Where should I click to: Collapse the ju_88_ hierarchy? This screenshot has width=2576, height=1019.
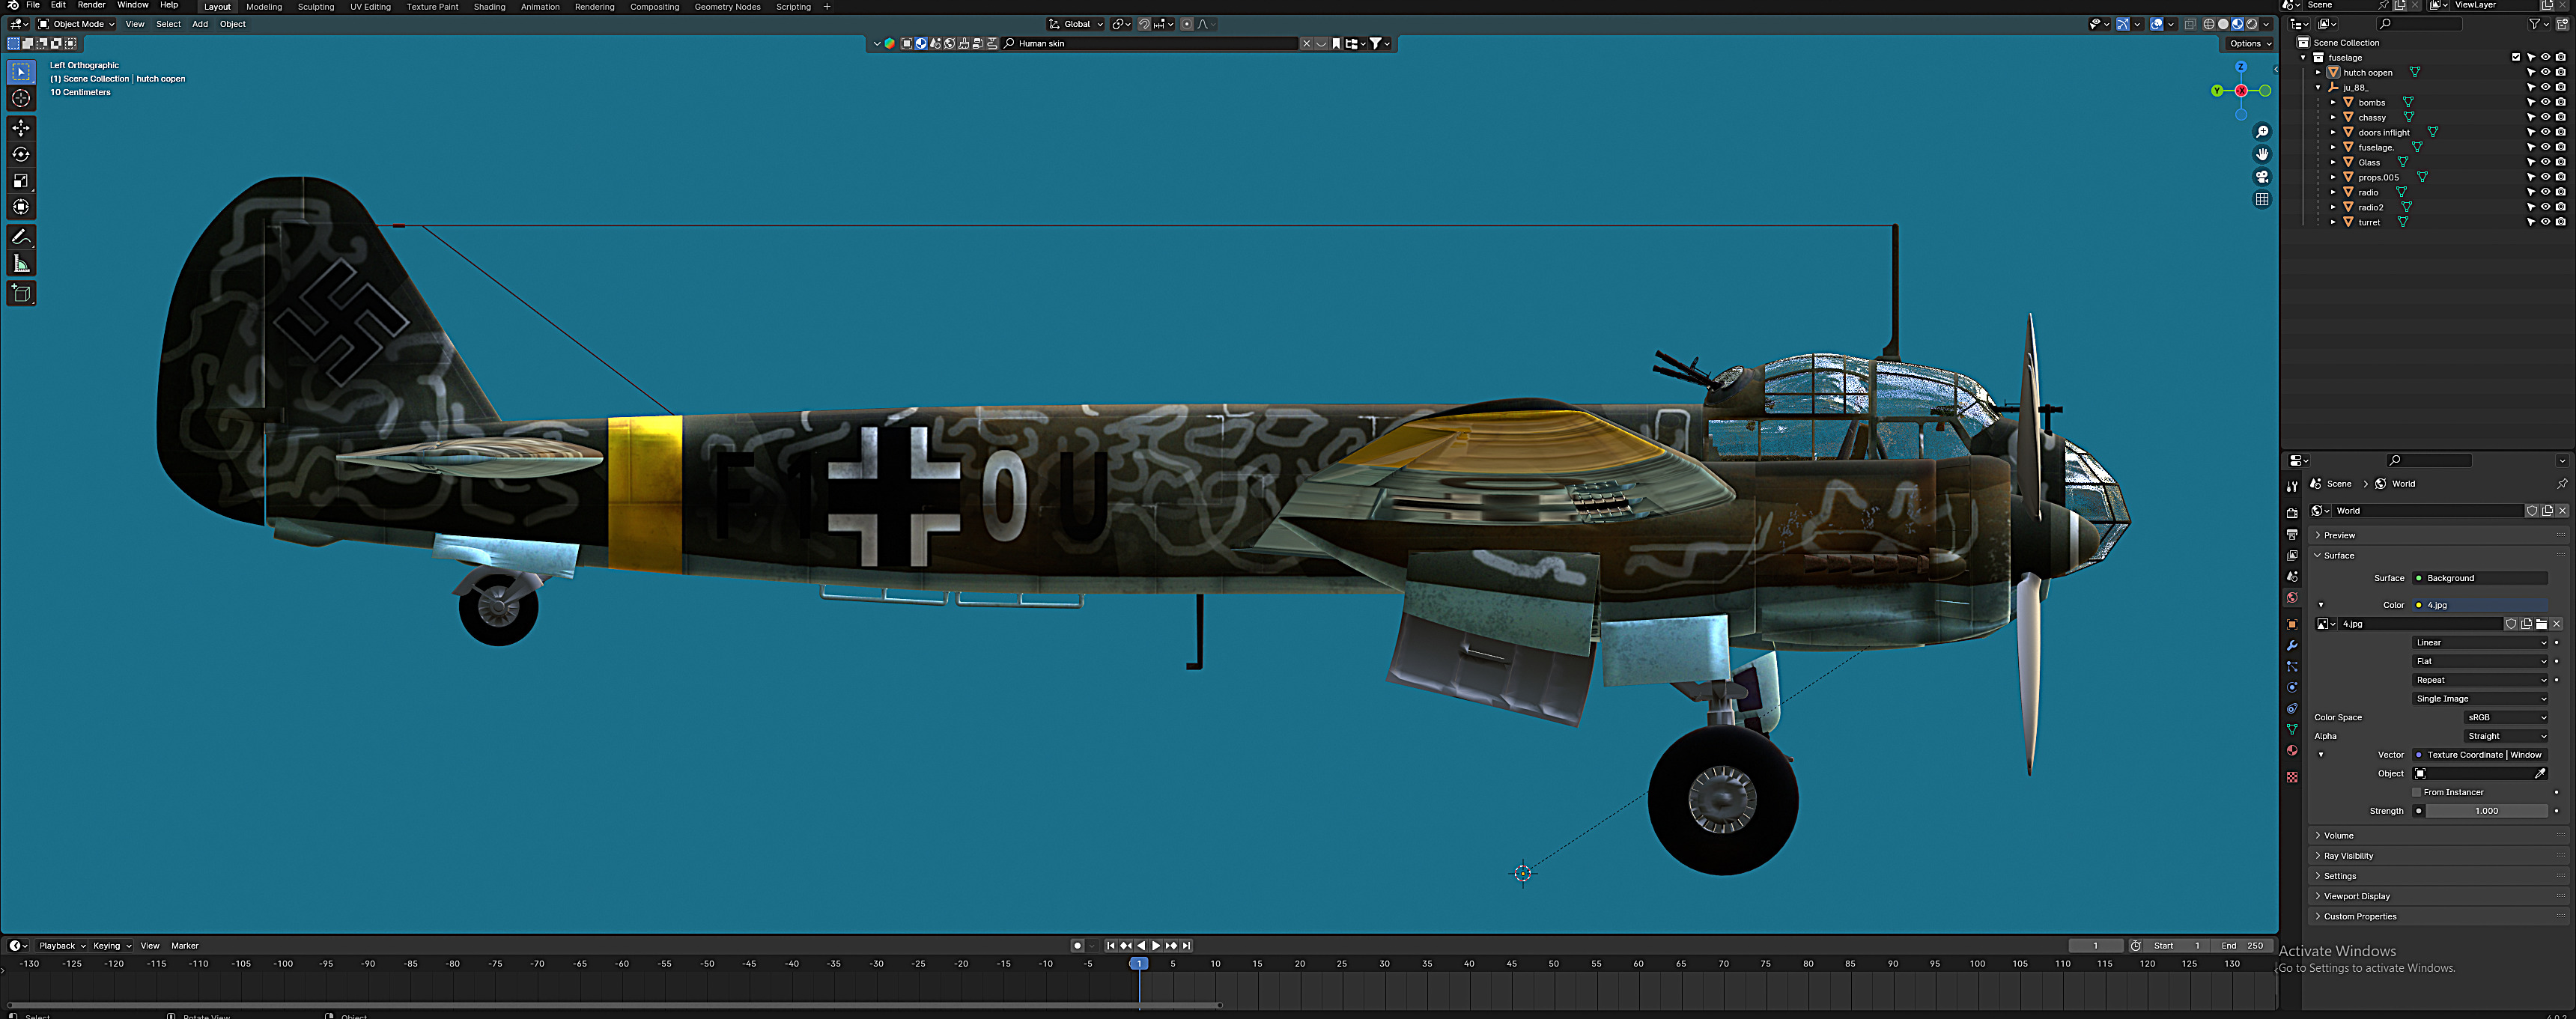pyautogui.click(x=2318, y=87)
